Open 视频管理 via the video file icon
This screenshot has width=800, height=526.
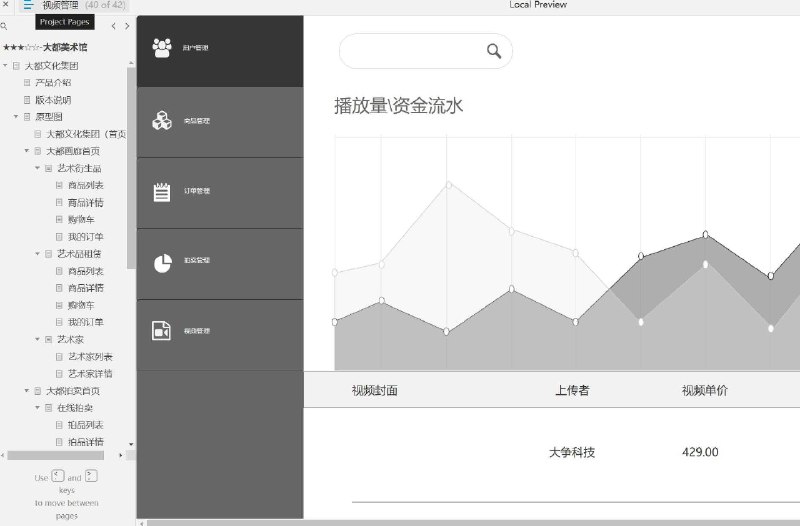point(161,331)
